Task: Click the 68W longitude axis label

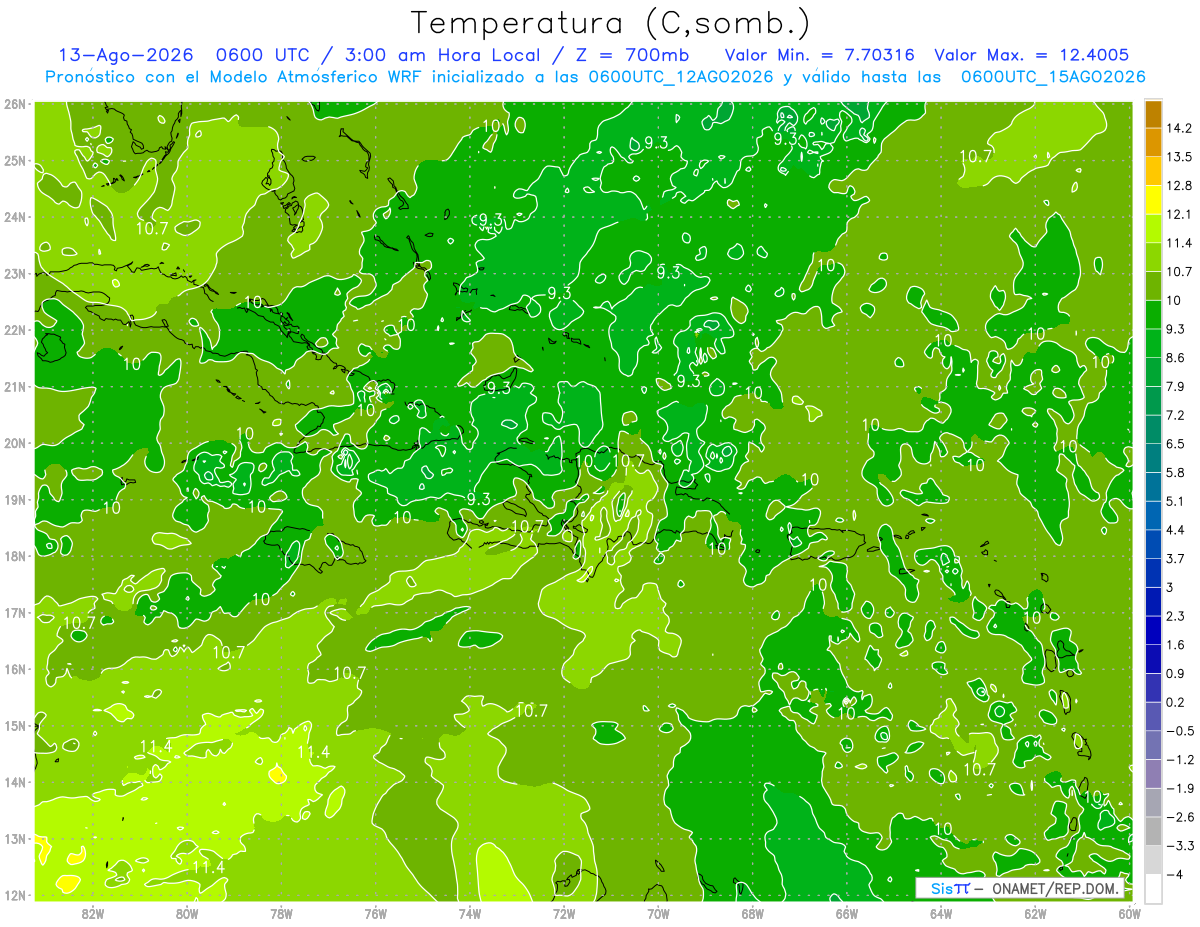Action: pyautogui.click(x=753, y=913)
